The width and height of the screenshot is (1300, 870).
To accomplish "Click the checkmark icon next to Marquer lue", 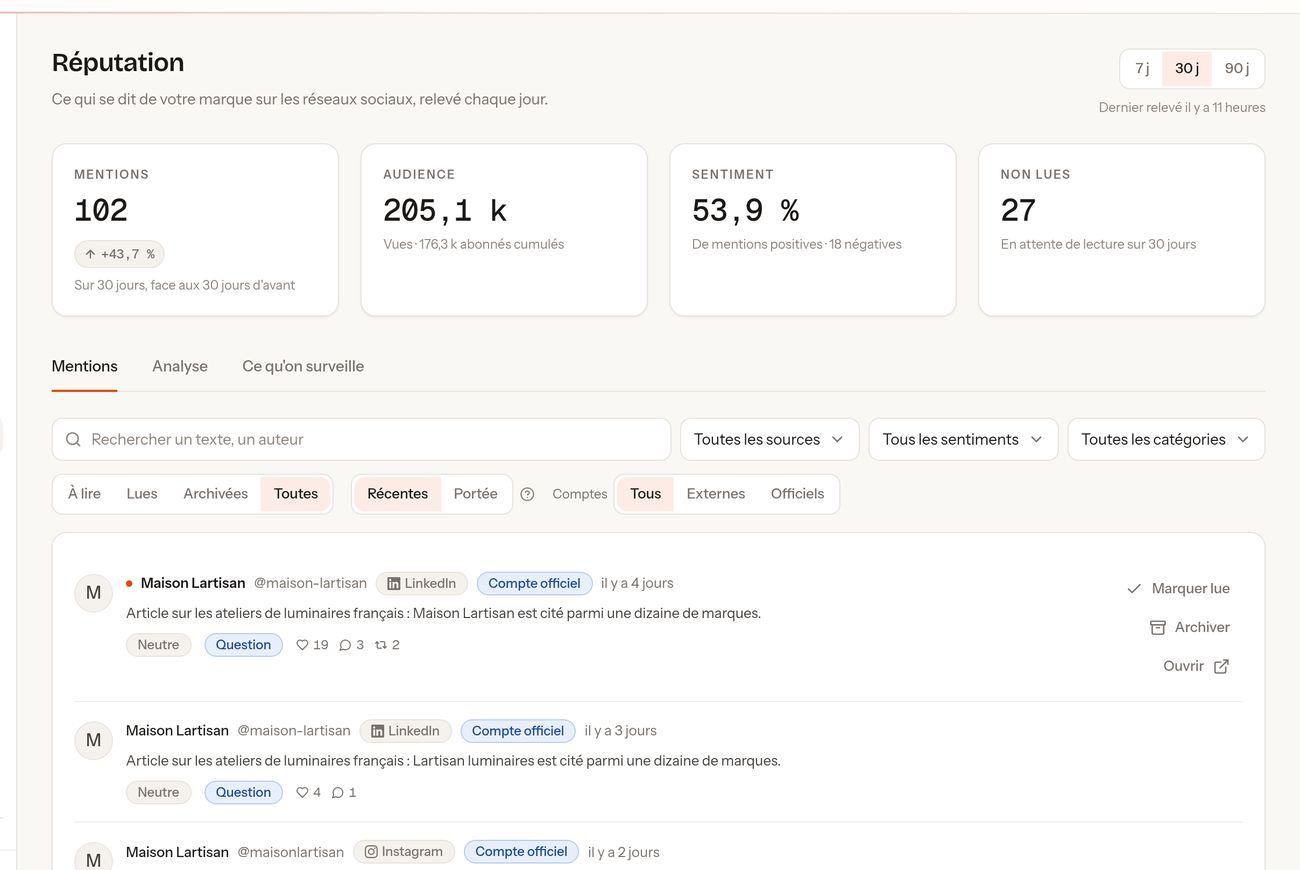I will 1134,589.
